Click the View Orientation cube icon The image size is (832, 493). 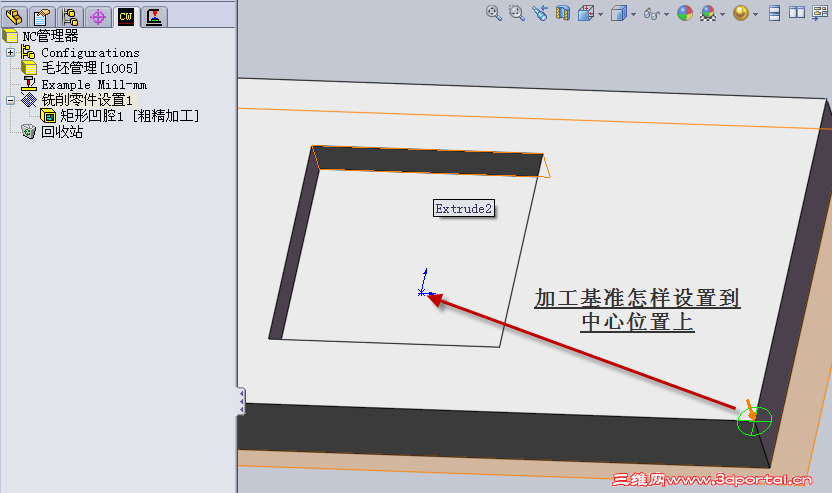click(x=585, y=13)
